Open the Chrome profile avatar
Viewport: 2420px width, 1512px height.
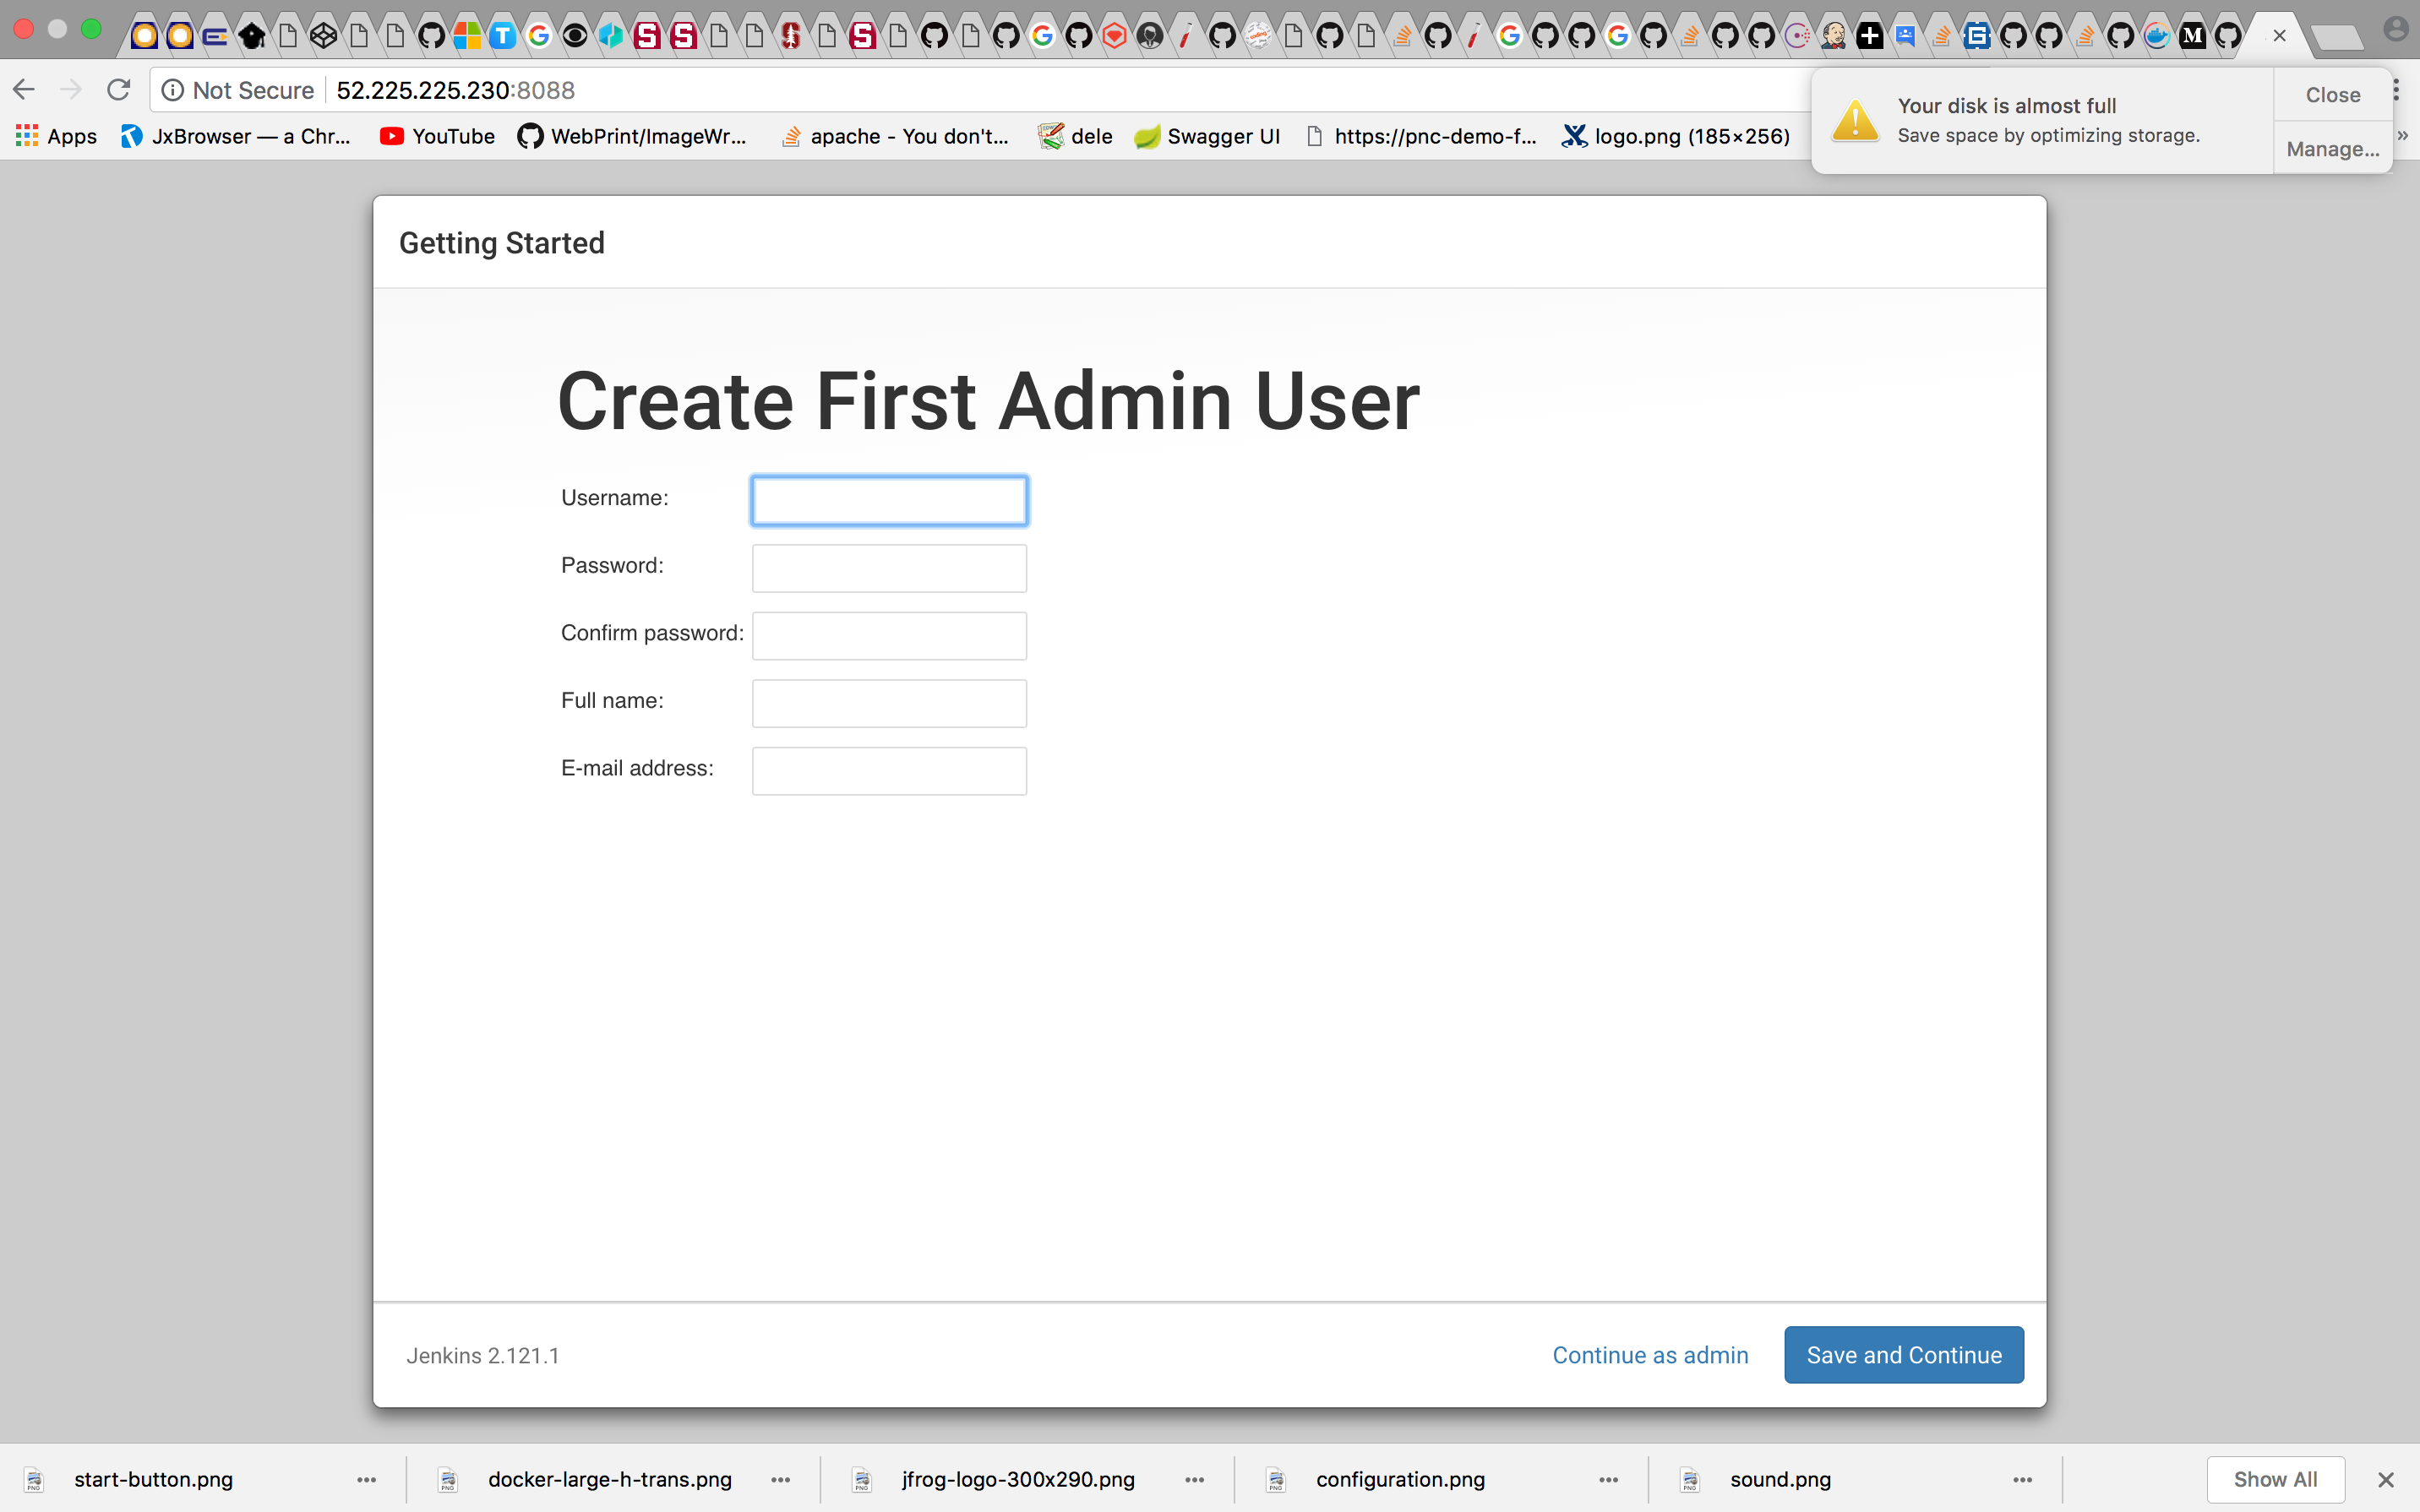point(2396,30)
